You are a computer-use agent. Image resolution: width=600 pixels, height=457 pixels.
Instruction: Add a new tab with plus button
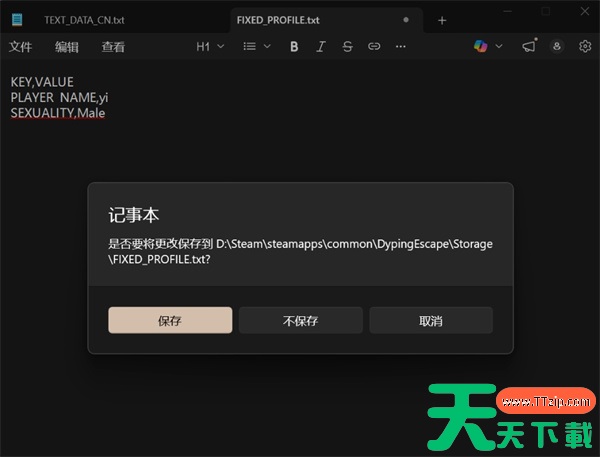pyautogui.click(x=442, y=20)
